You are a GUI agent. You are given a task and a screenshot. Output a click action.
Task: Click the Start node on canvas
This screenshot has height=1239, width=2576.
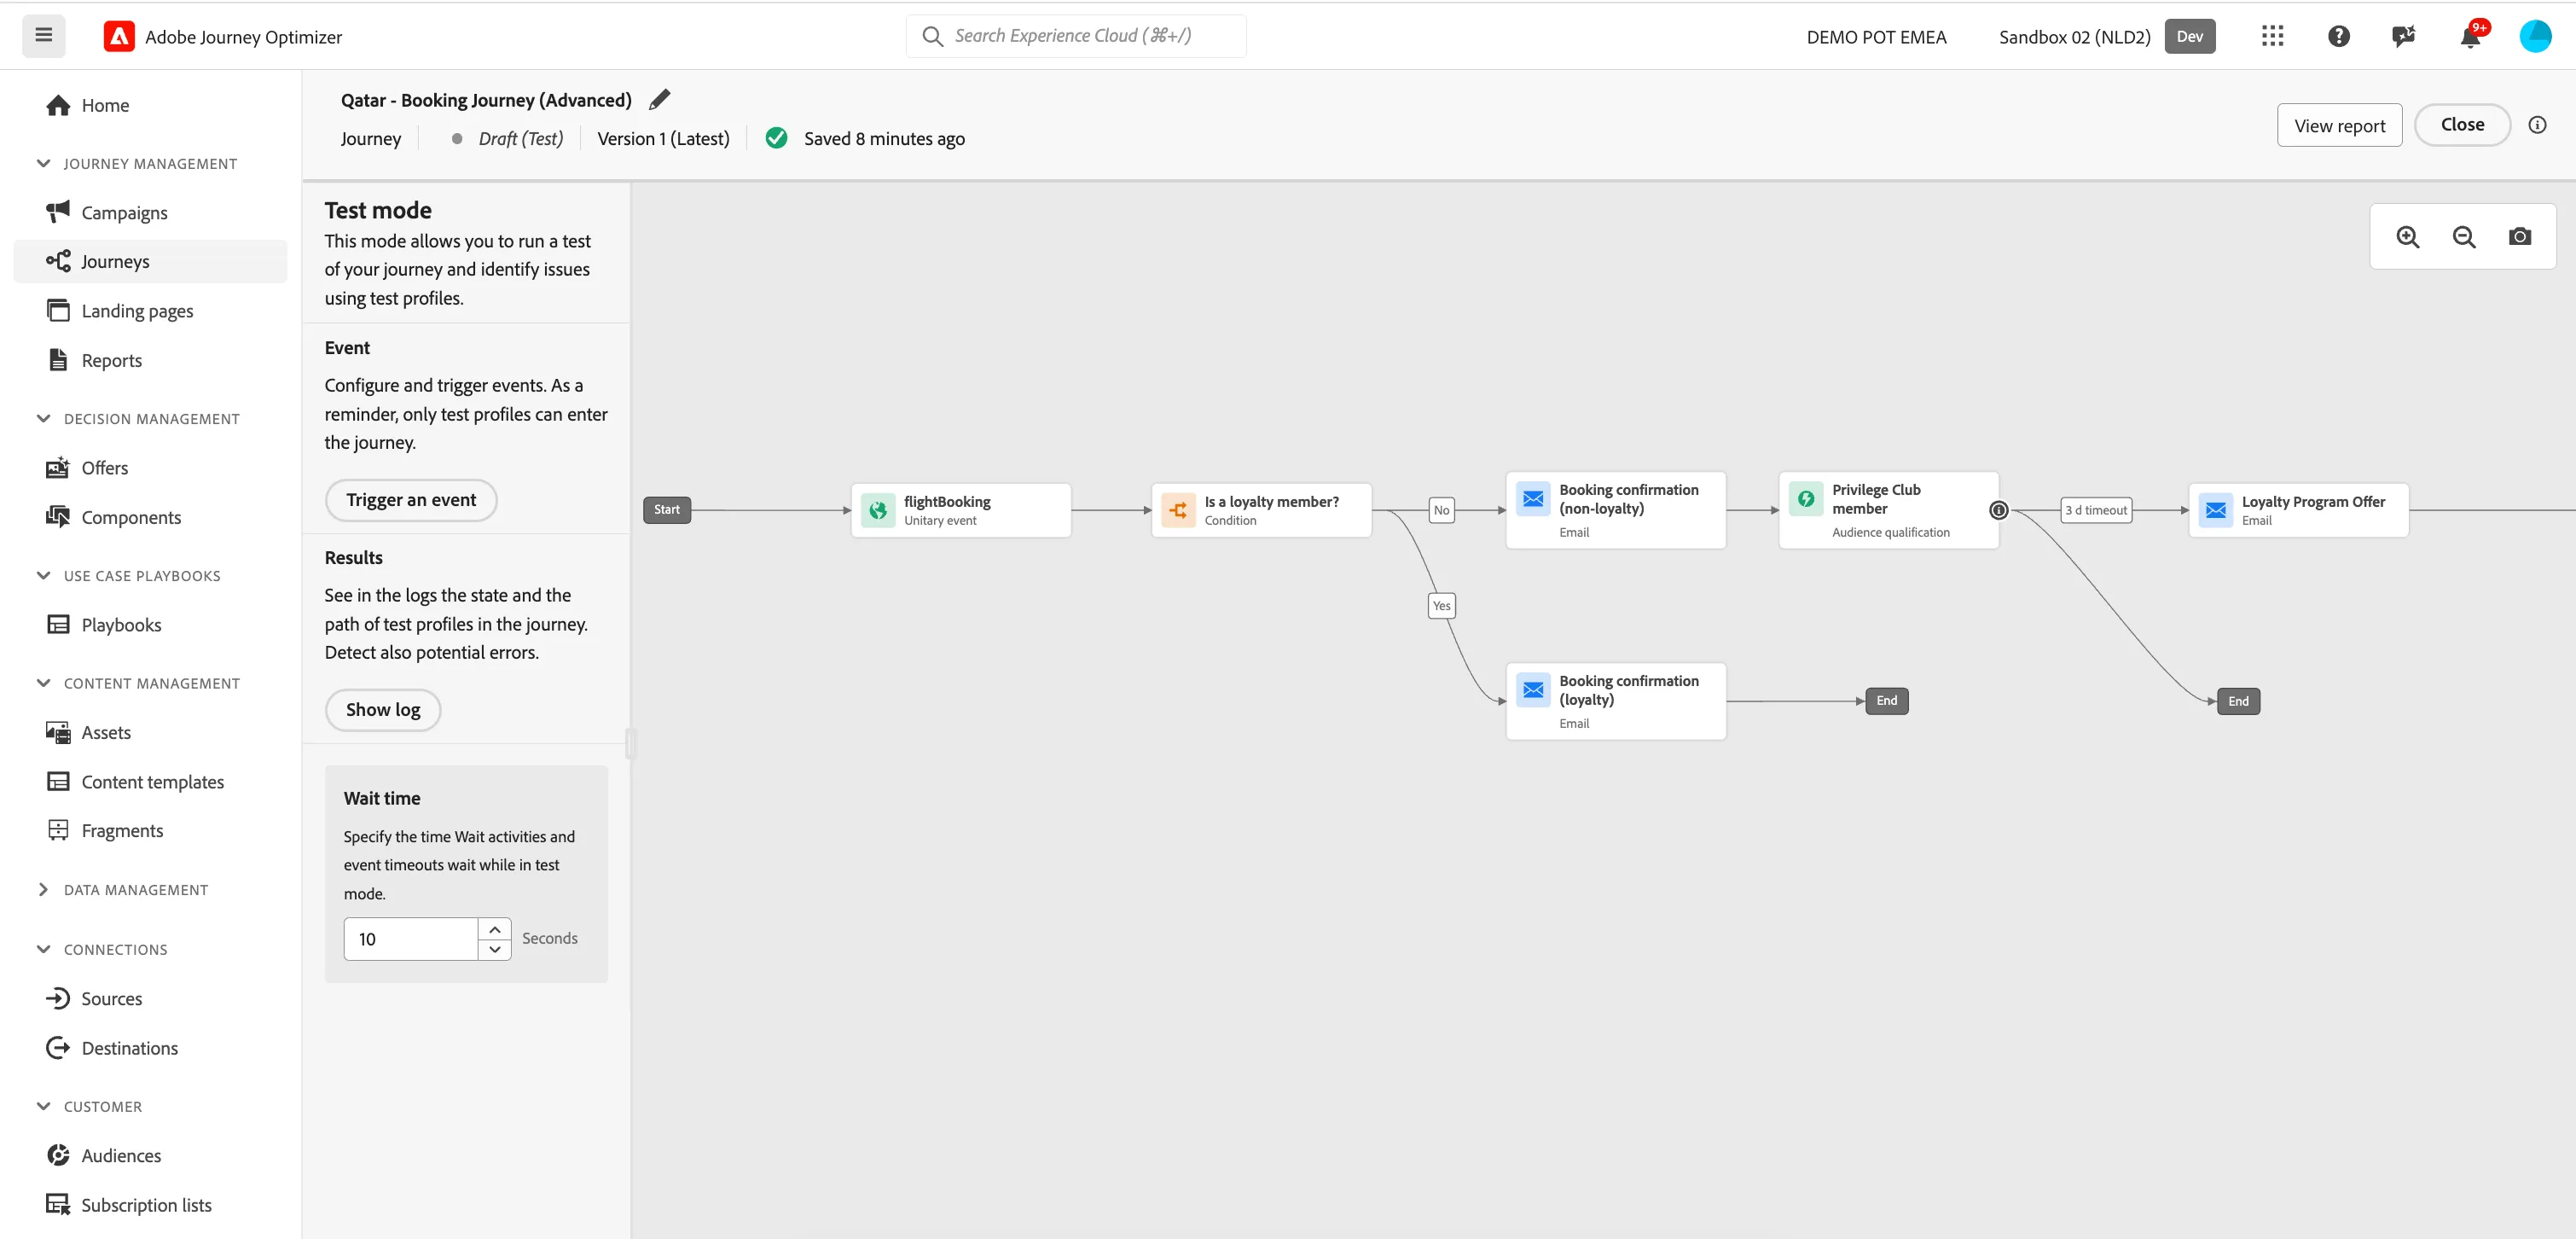point(666,510)
